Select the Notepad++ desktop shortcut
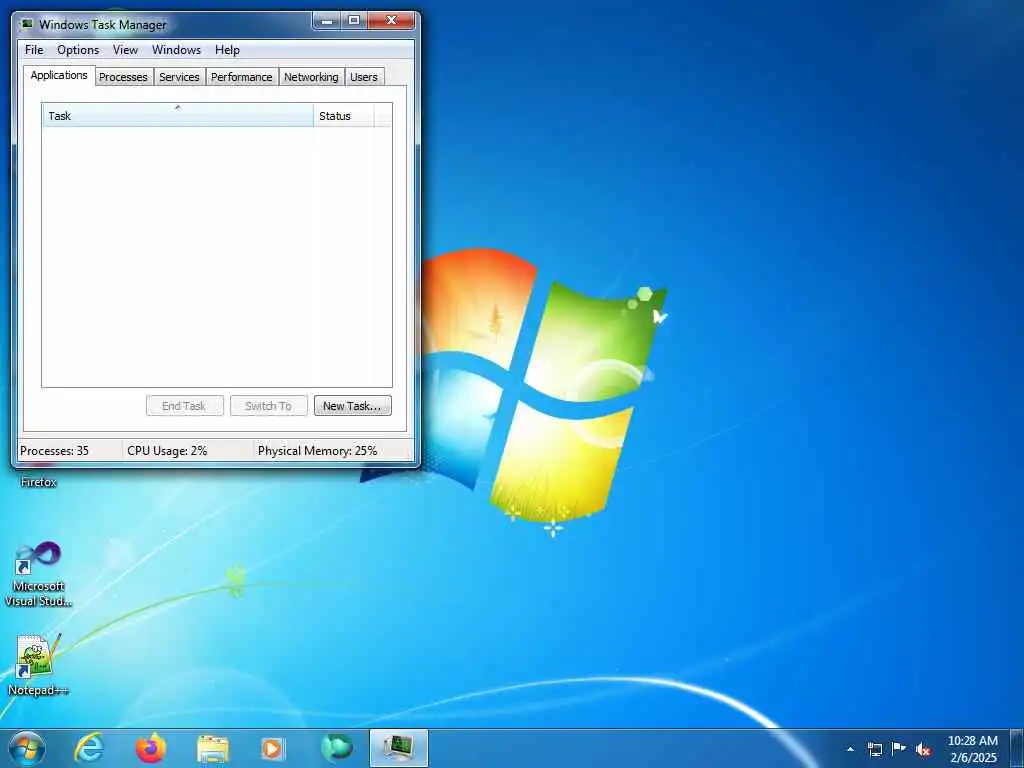This screenshot has height=768, width=1024. coord(39,665)
